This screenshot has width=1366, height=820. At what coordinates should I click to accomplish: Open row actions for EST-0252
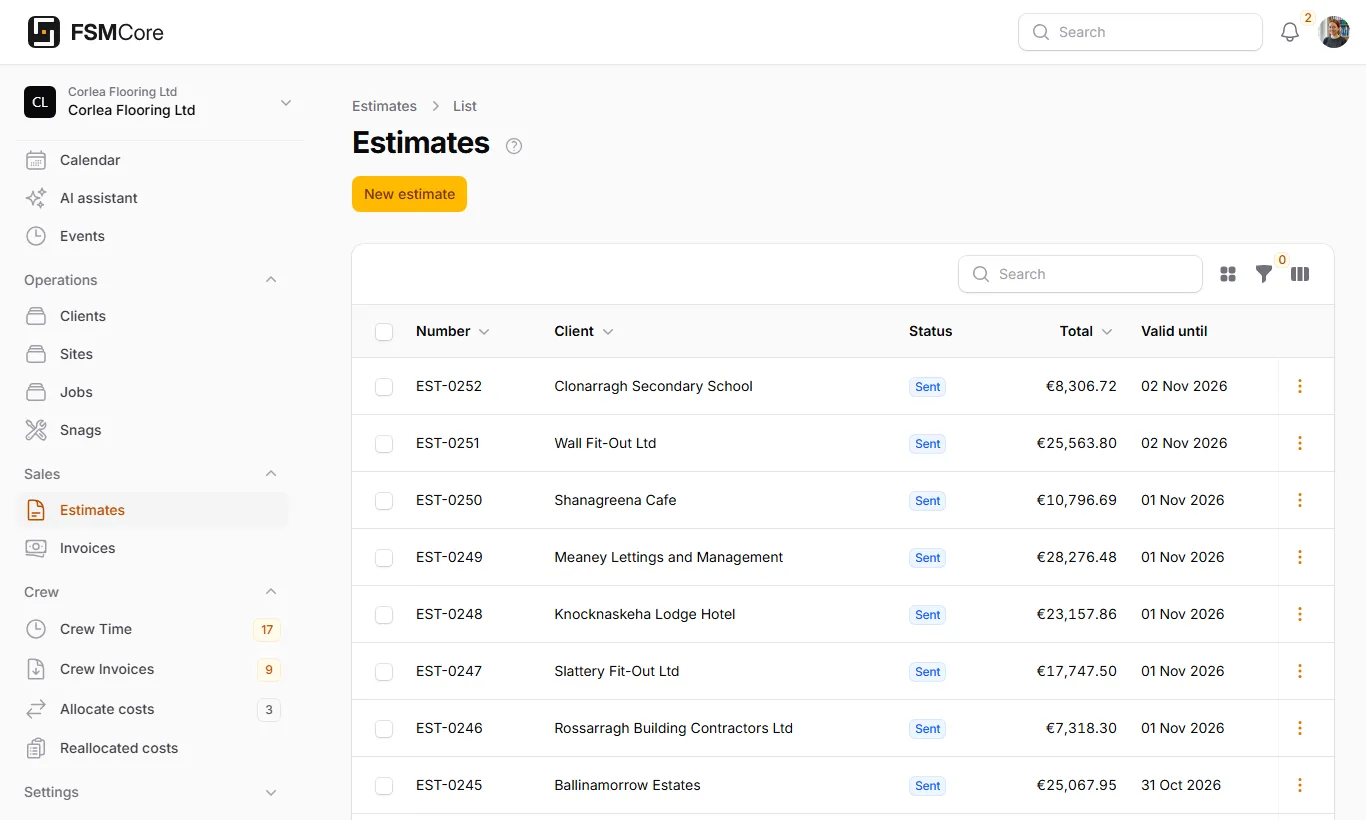[x=1300, y=386]
